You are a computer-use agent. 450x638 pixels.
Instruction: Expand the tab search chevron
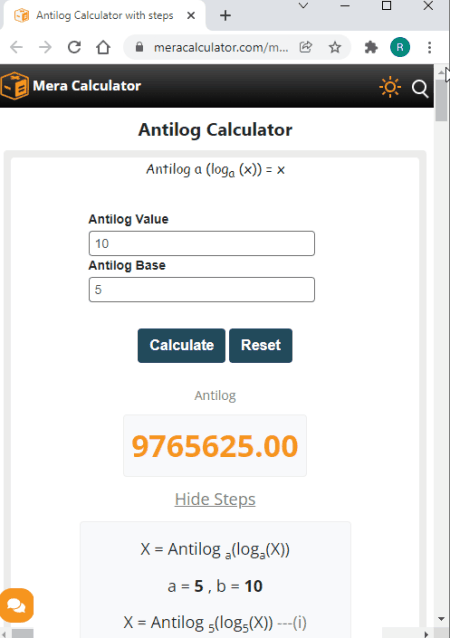point(303,6)
